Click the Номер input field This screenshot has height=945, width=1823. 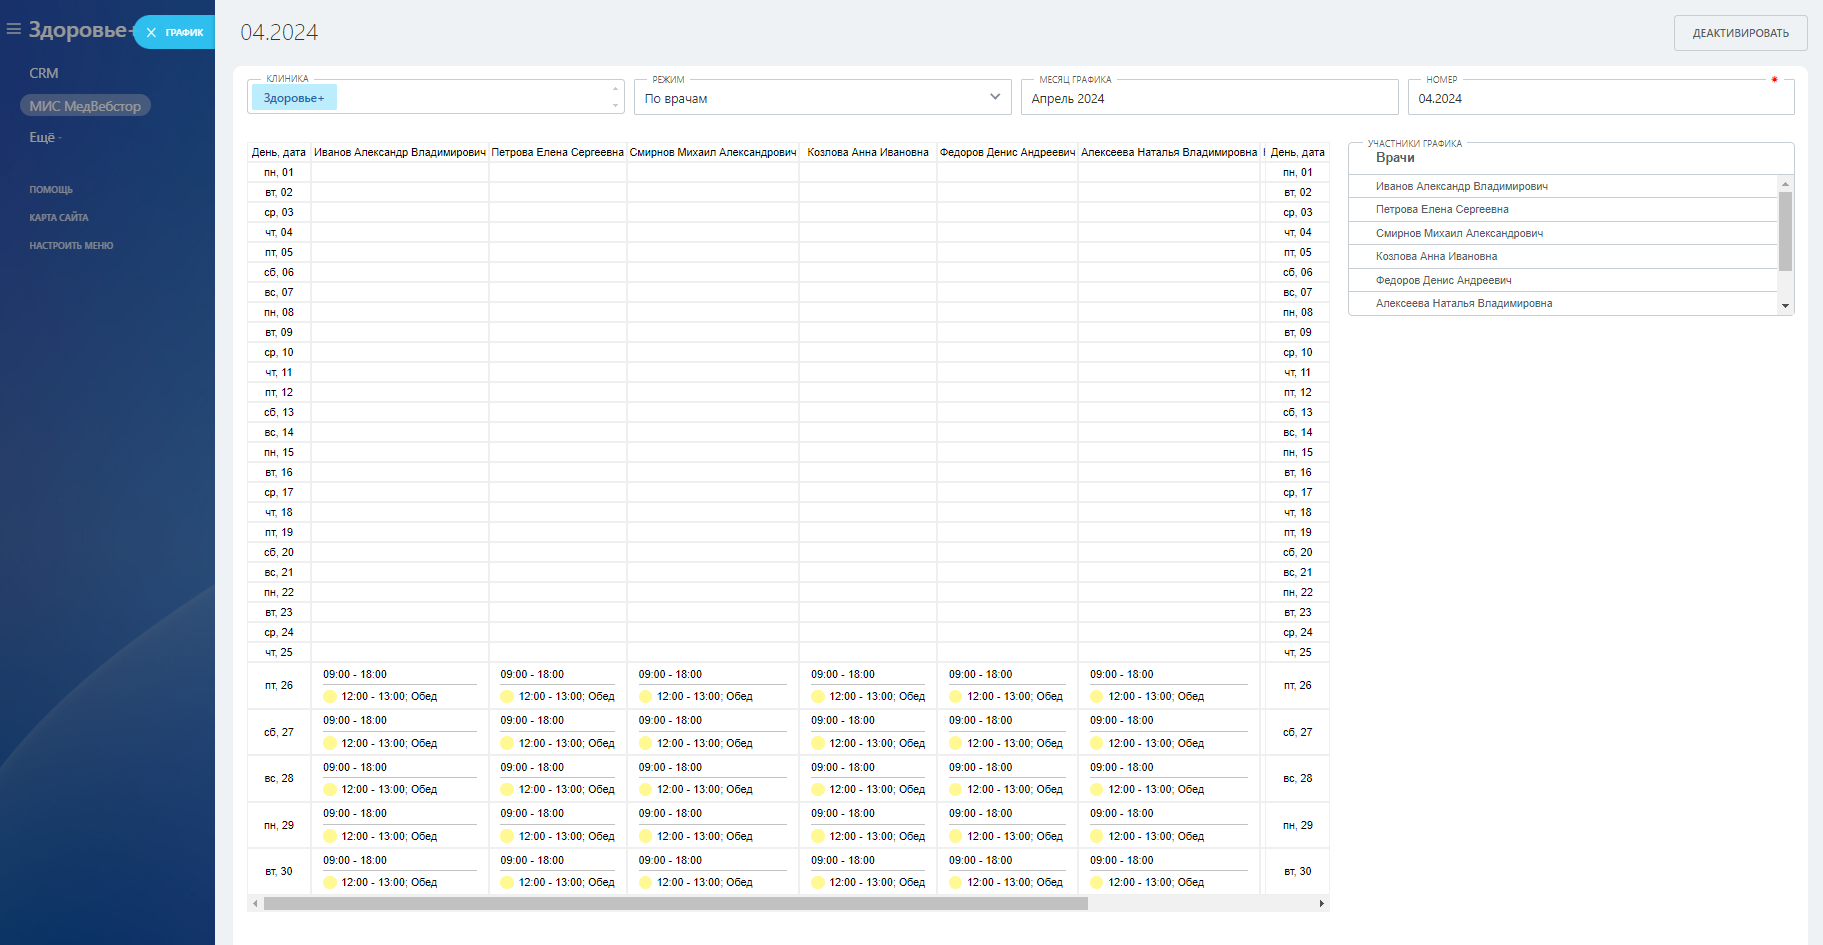click(1600, 99)
